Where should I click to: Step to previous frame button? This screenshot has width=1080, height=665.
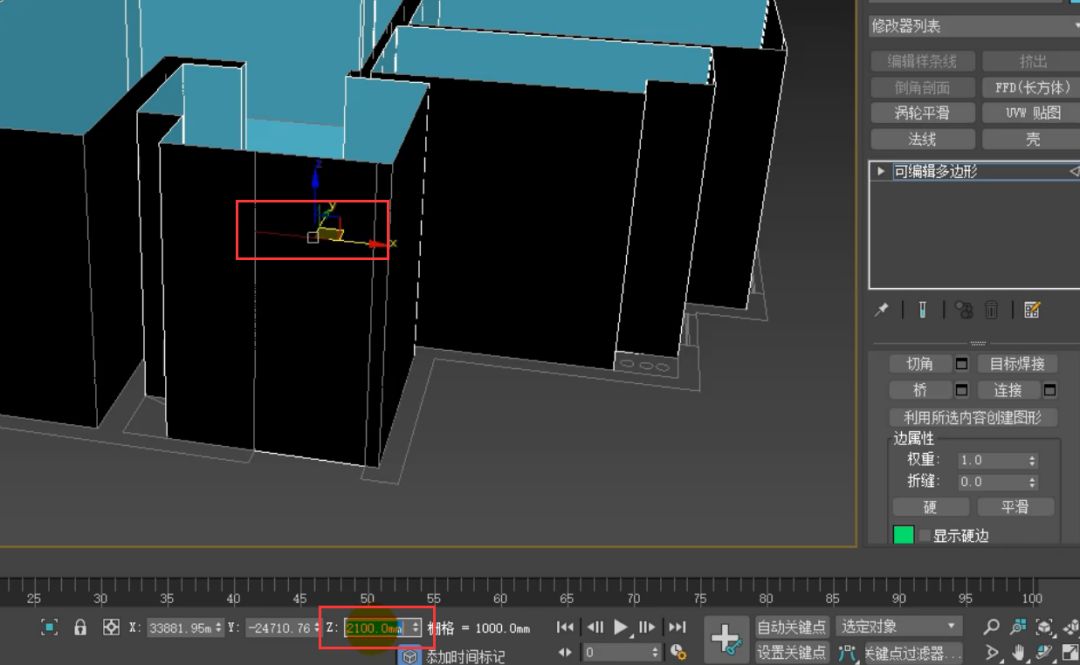595,627
